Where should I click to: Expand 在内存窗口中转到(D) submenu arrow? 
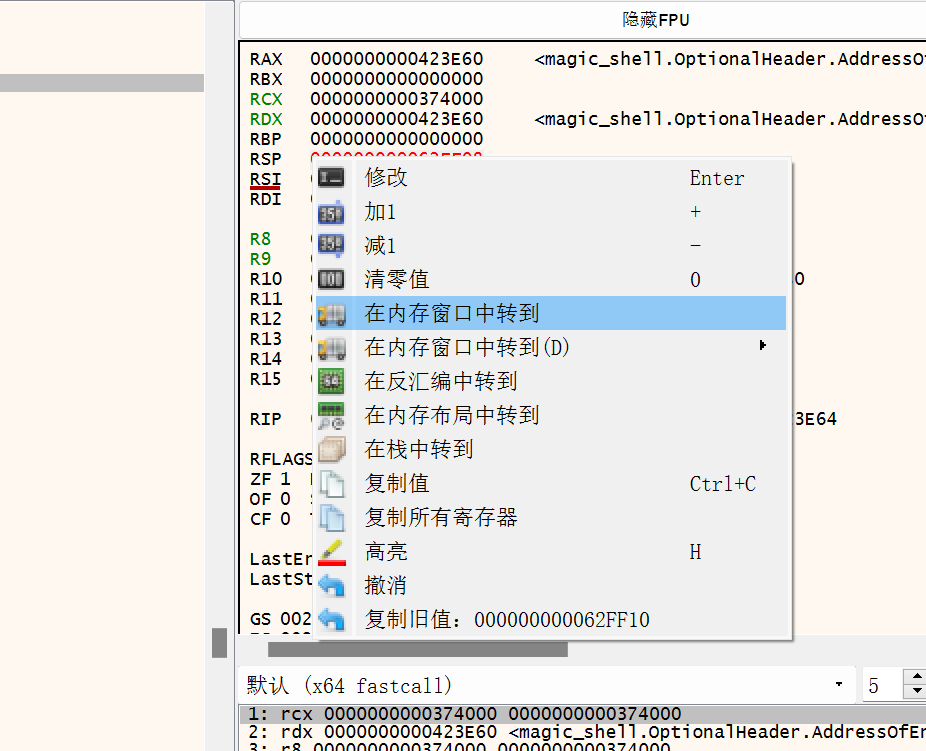(x=762, y=345)
